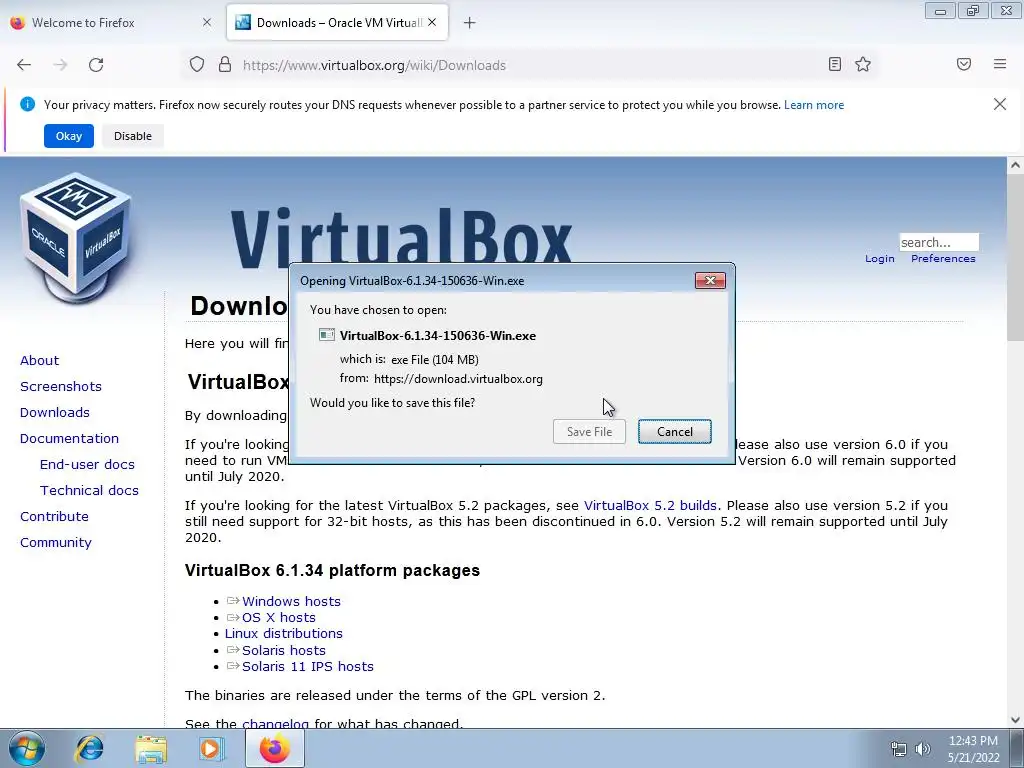Click the Solaris 11 IPS hosts link
The image size is (1024, 768).
(308, 667)
